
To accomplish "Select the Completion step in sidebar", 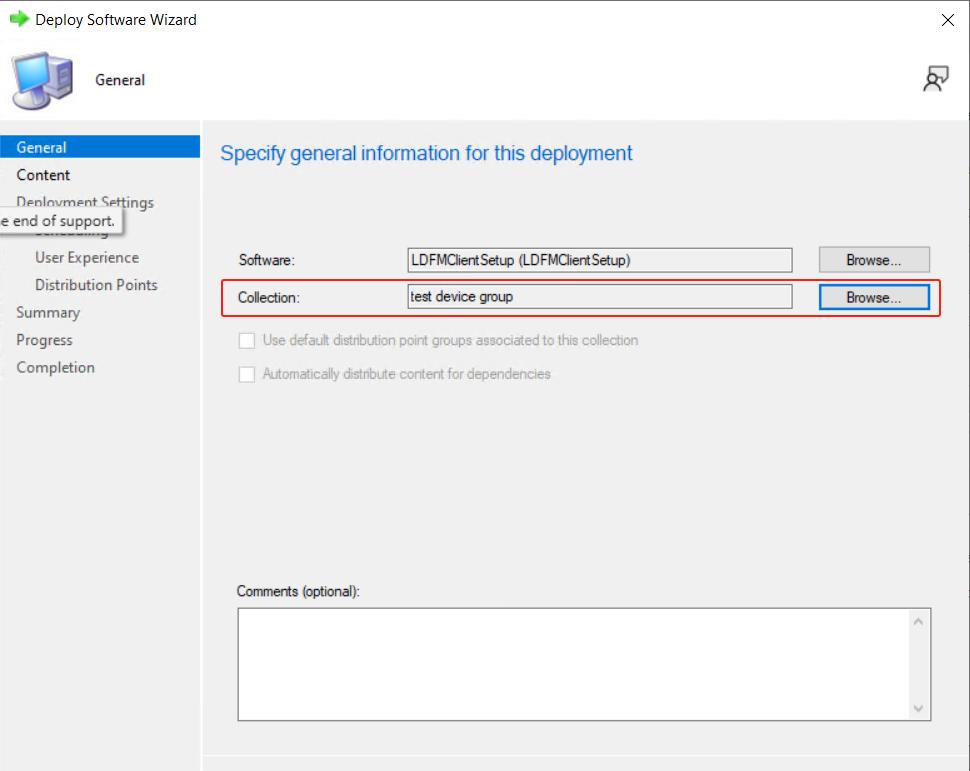I will (x=55, y=367).
